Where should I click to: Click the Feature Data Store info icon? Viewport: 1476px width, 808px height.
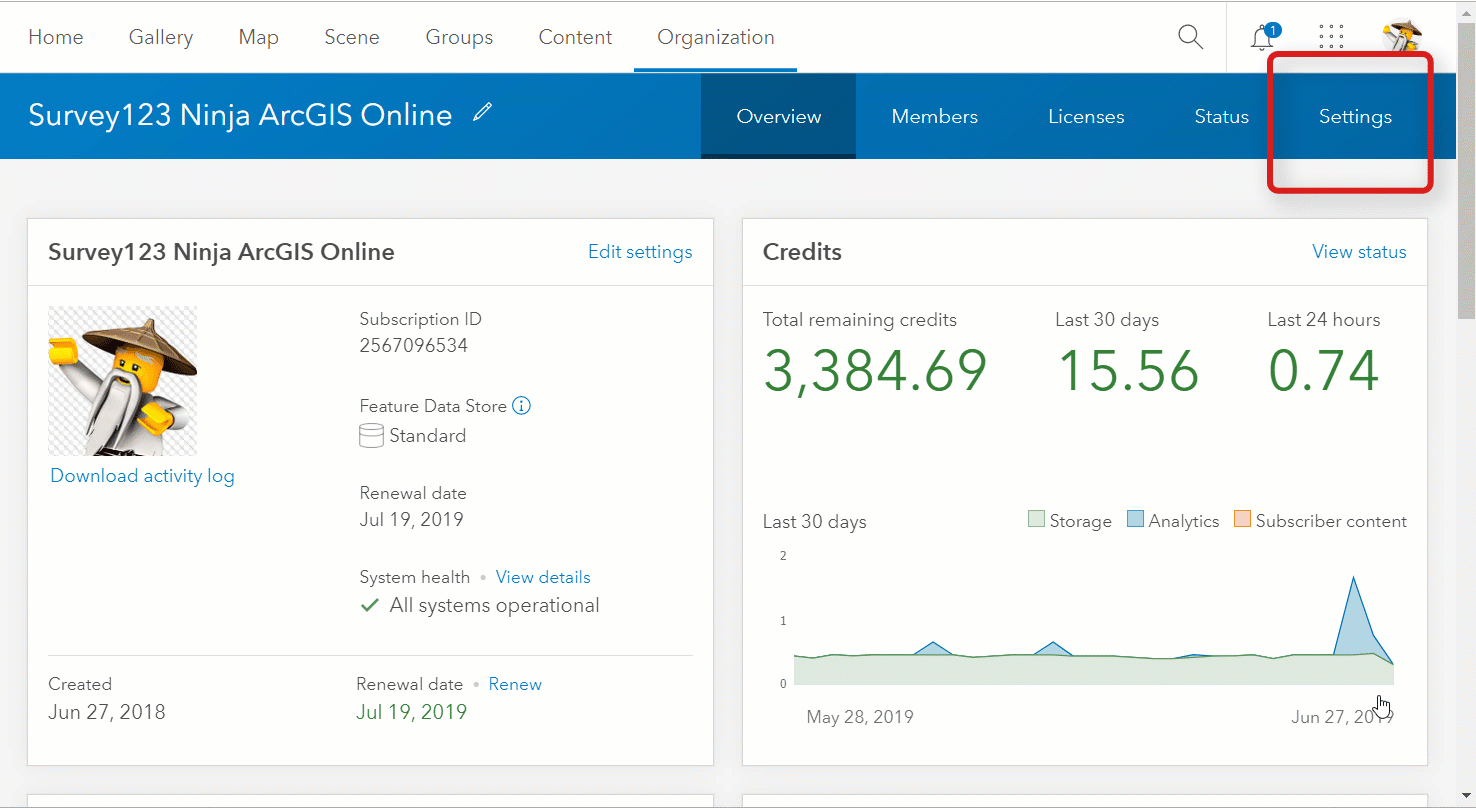pos(521,406)
